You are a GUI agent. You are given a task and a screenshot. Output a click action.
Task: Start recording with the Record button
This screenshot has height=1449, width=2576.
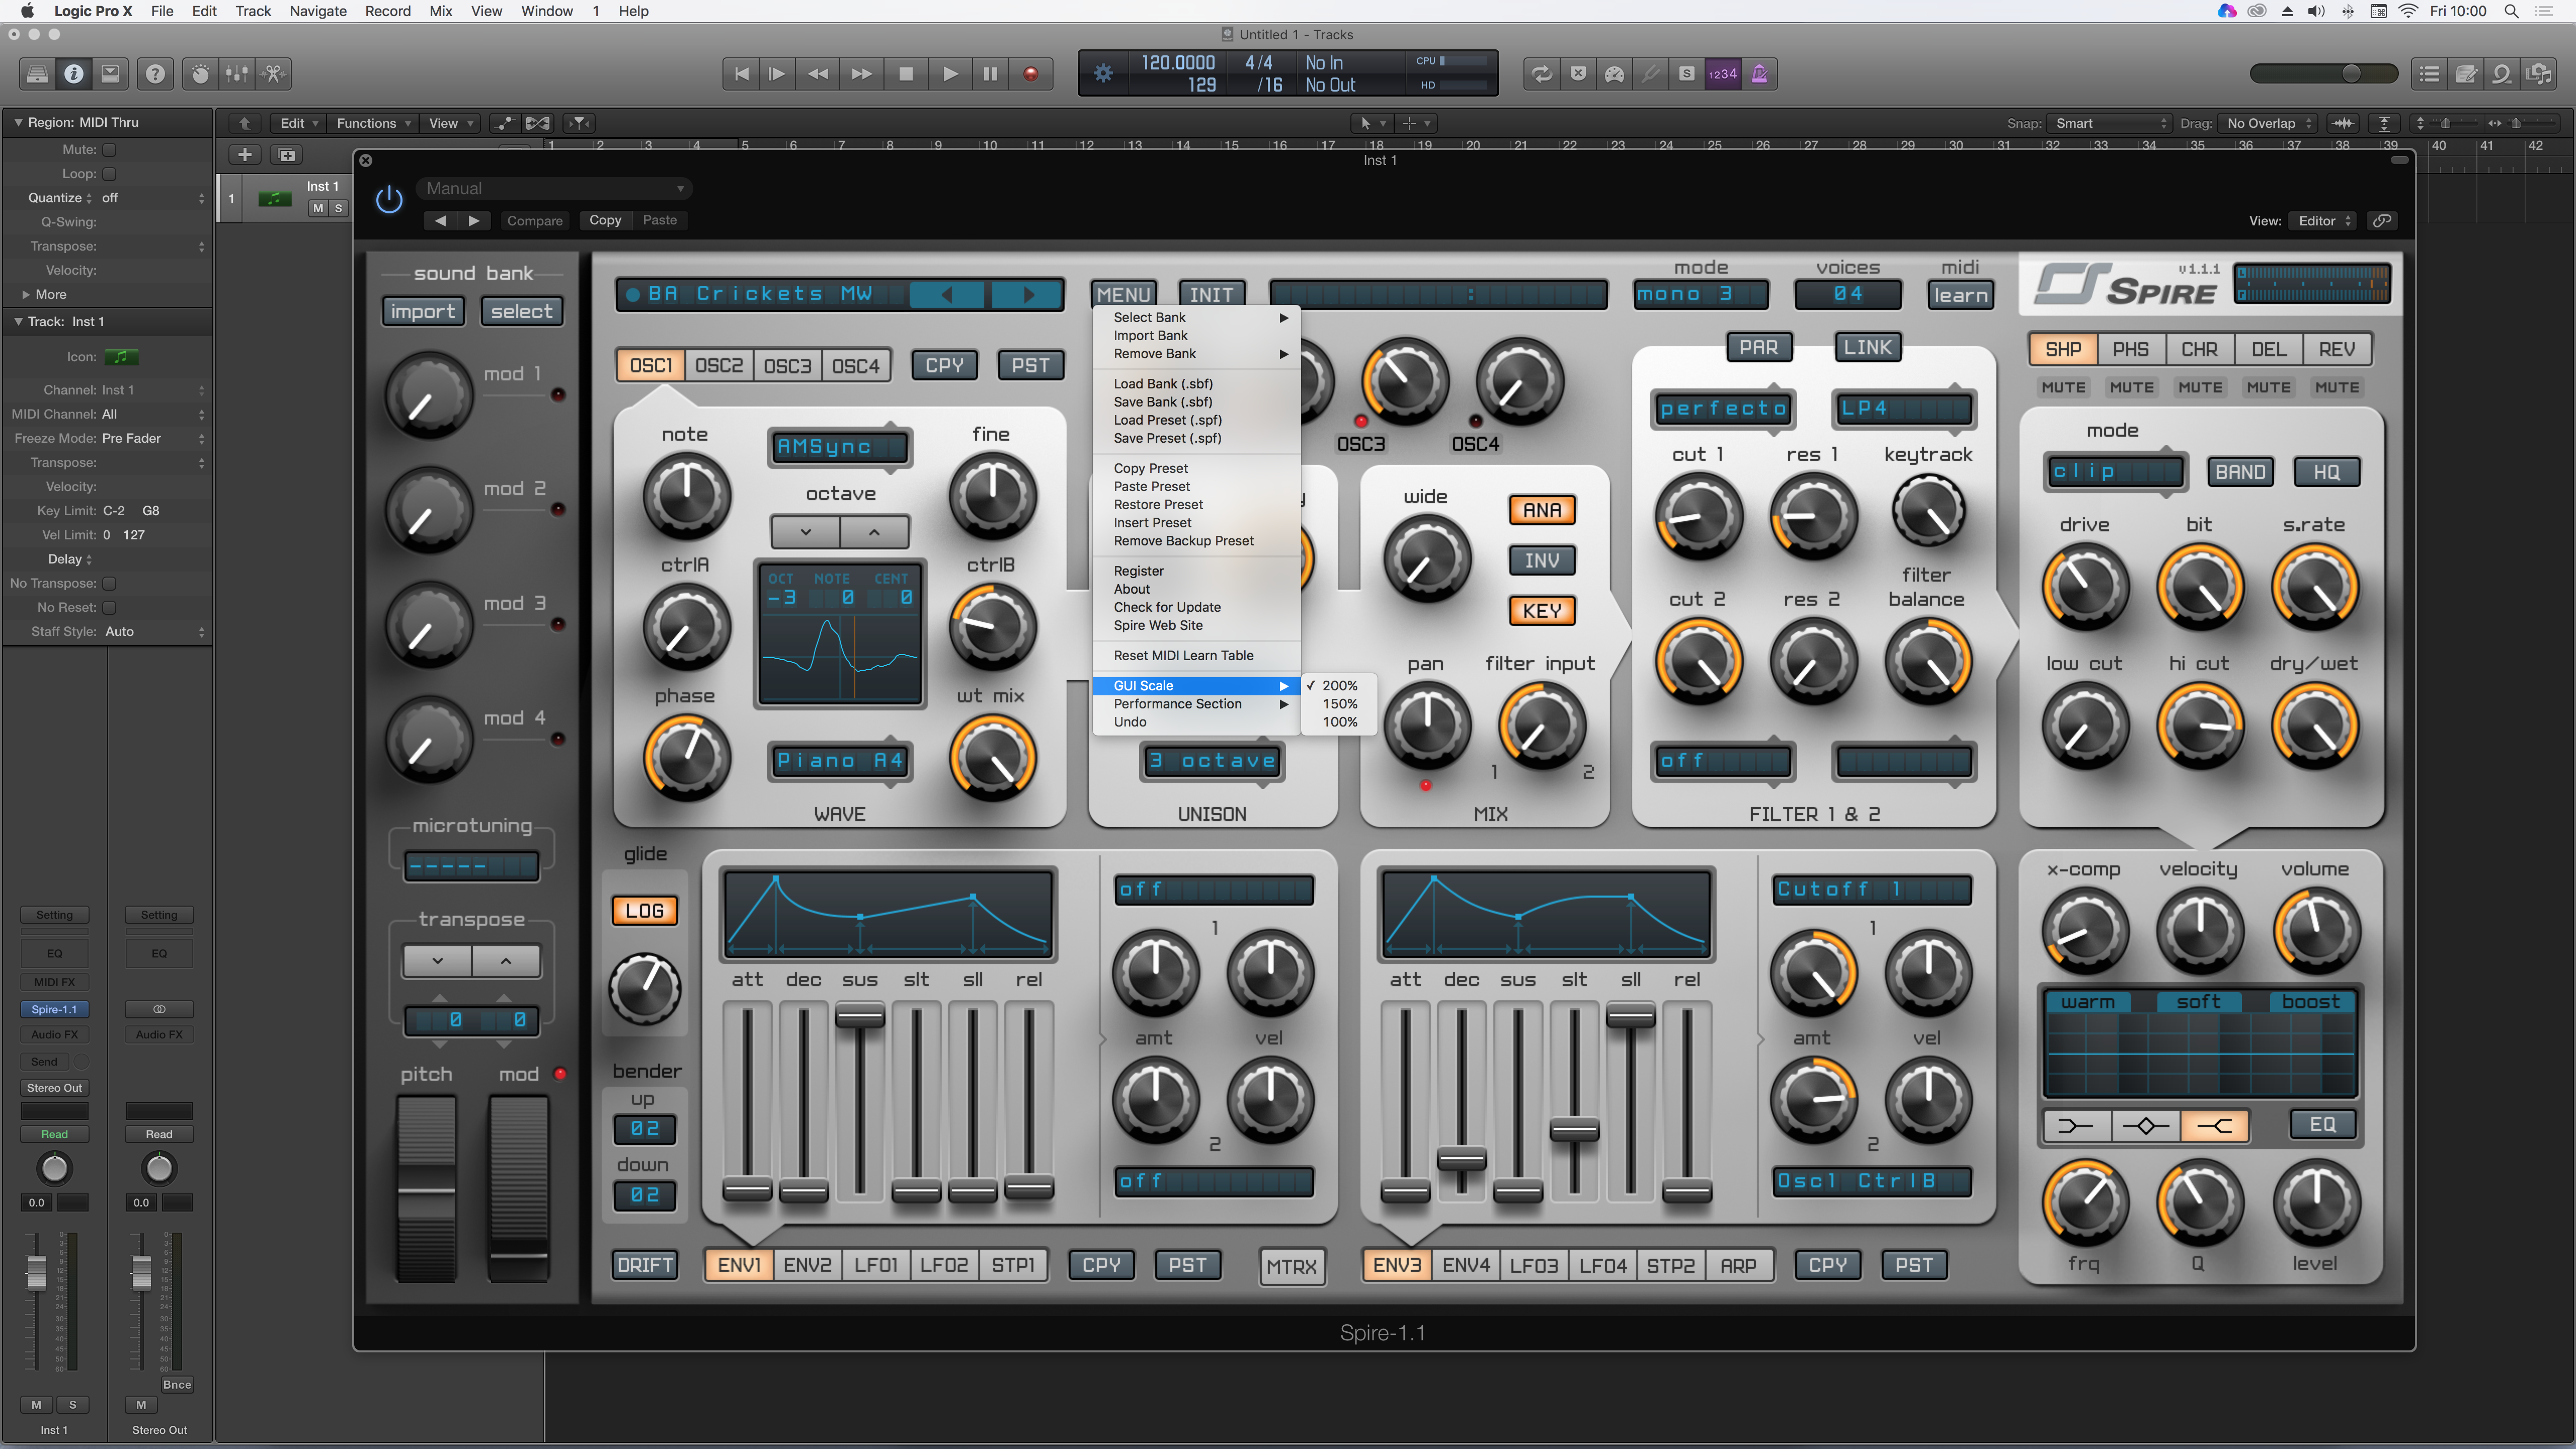pos(1031,74)
